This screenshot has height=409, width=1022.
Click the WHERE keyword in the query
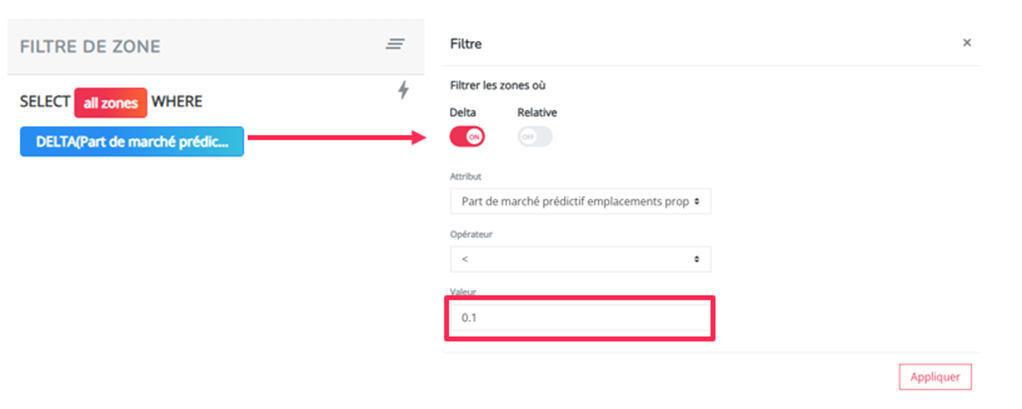pyautogui.click(x=177, y=102)
